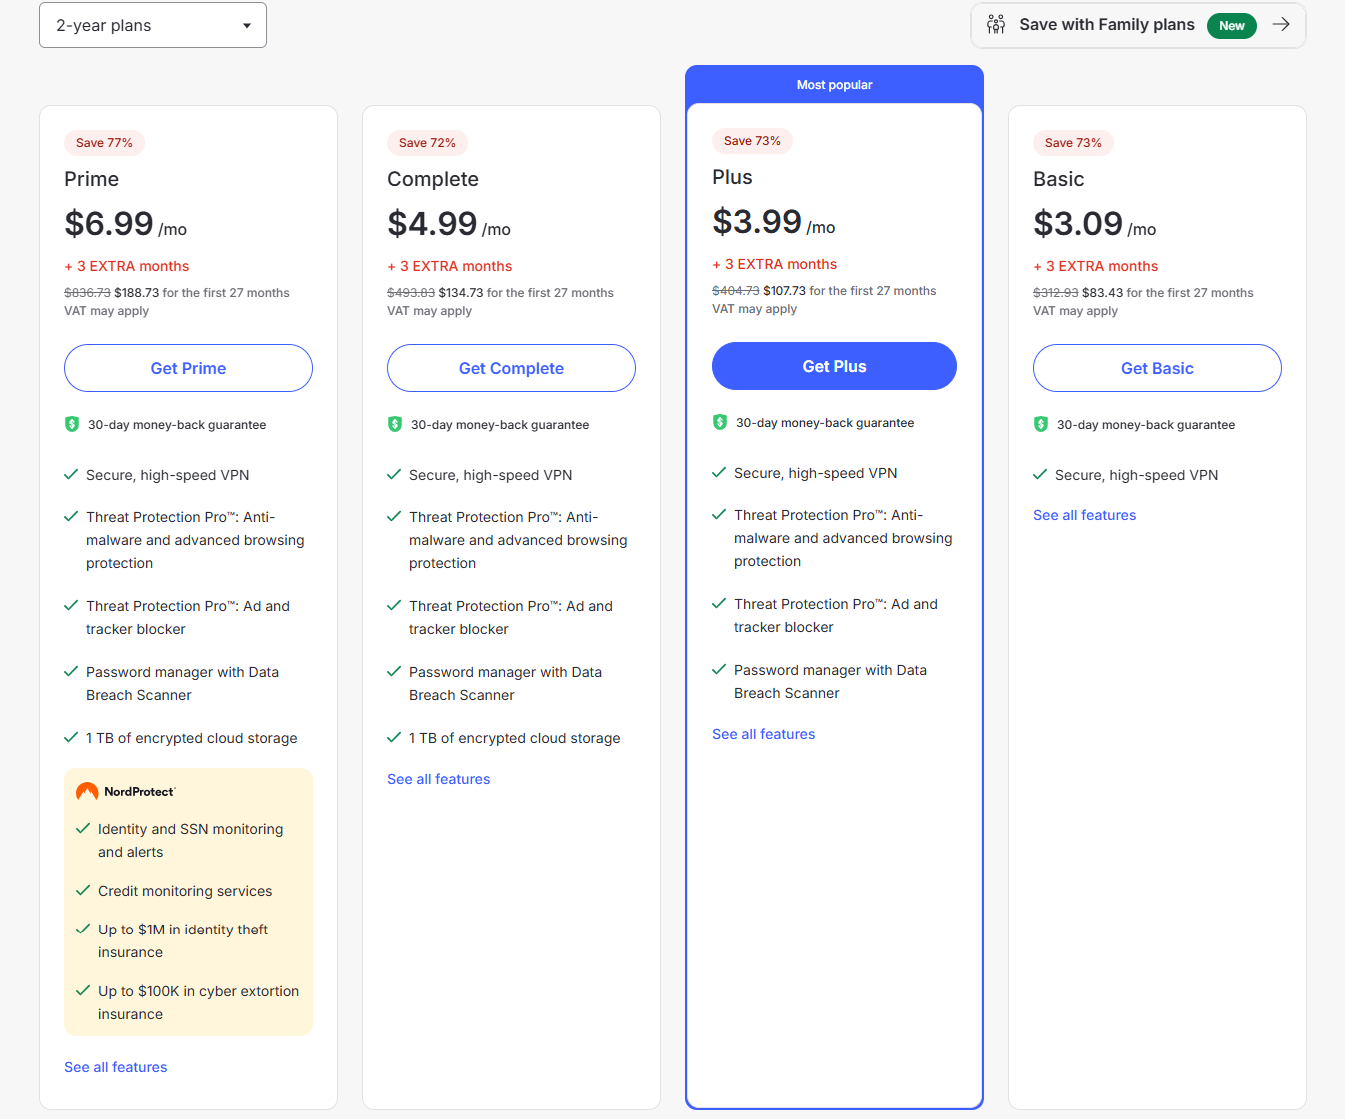This screenshot has height=1119, width=1345.
Task: Click checkmark beside Identity and SSN monitoring
Action: coord(83,829)
